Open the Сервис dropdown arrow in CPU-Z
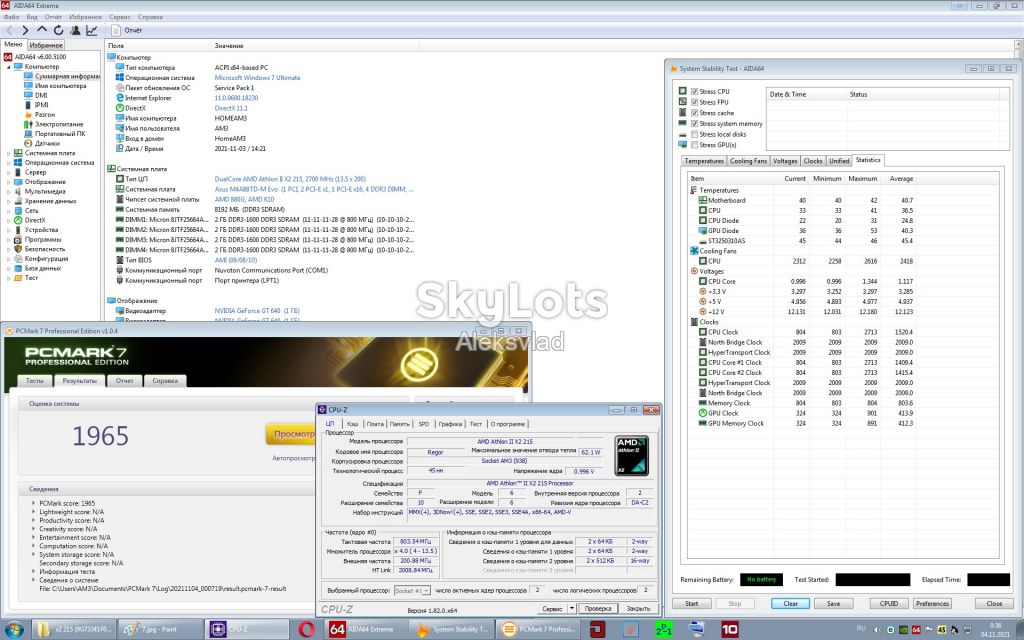The height and width of the screenshot is (640, 1024). [x=571, y=608]
